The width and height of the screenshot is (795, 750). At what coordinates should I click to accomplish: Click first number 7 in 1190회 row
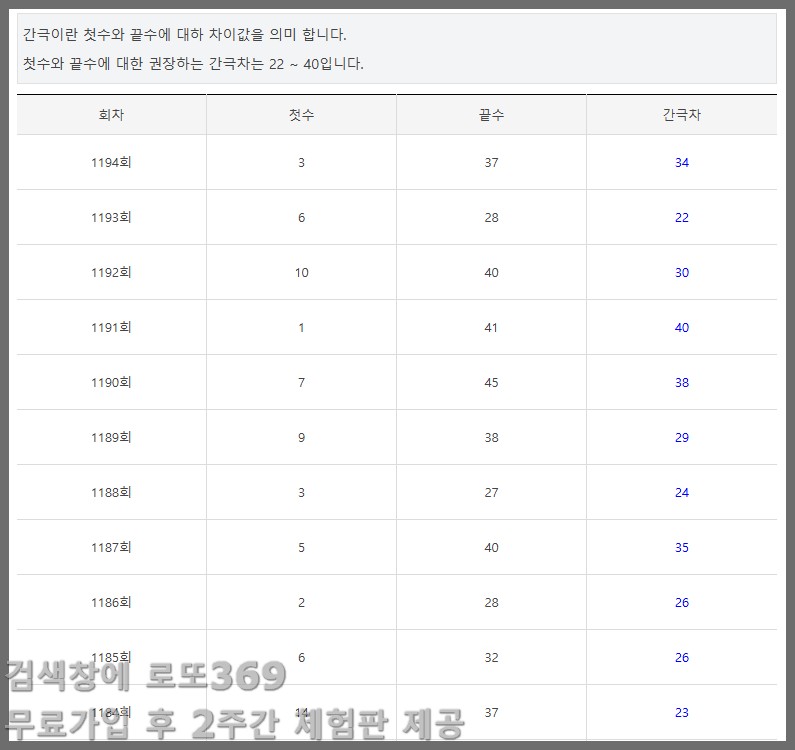click(x=301, y=383)
